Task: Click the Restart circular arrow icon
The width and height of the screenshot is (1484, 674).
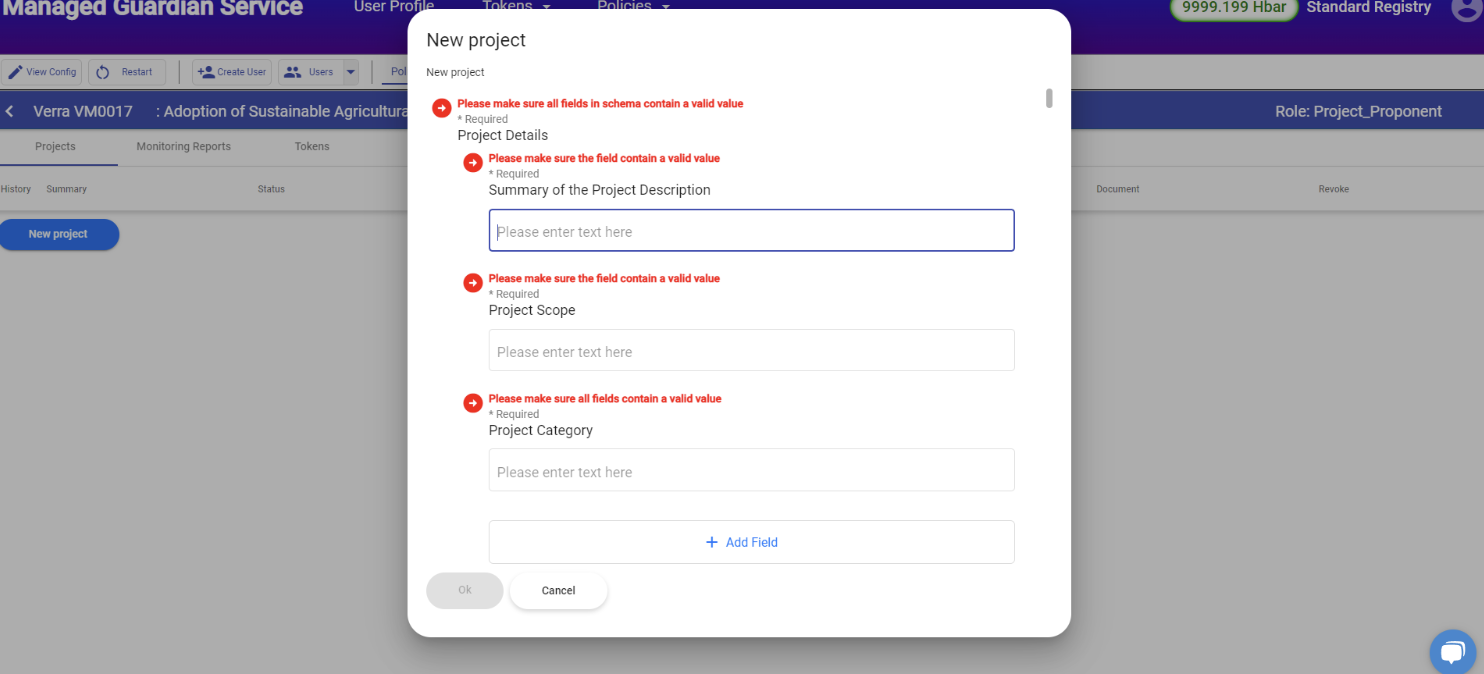Action: [103, 72]
